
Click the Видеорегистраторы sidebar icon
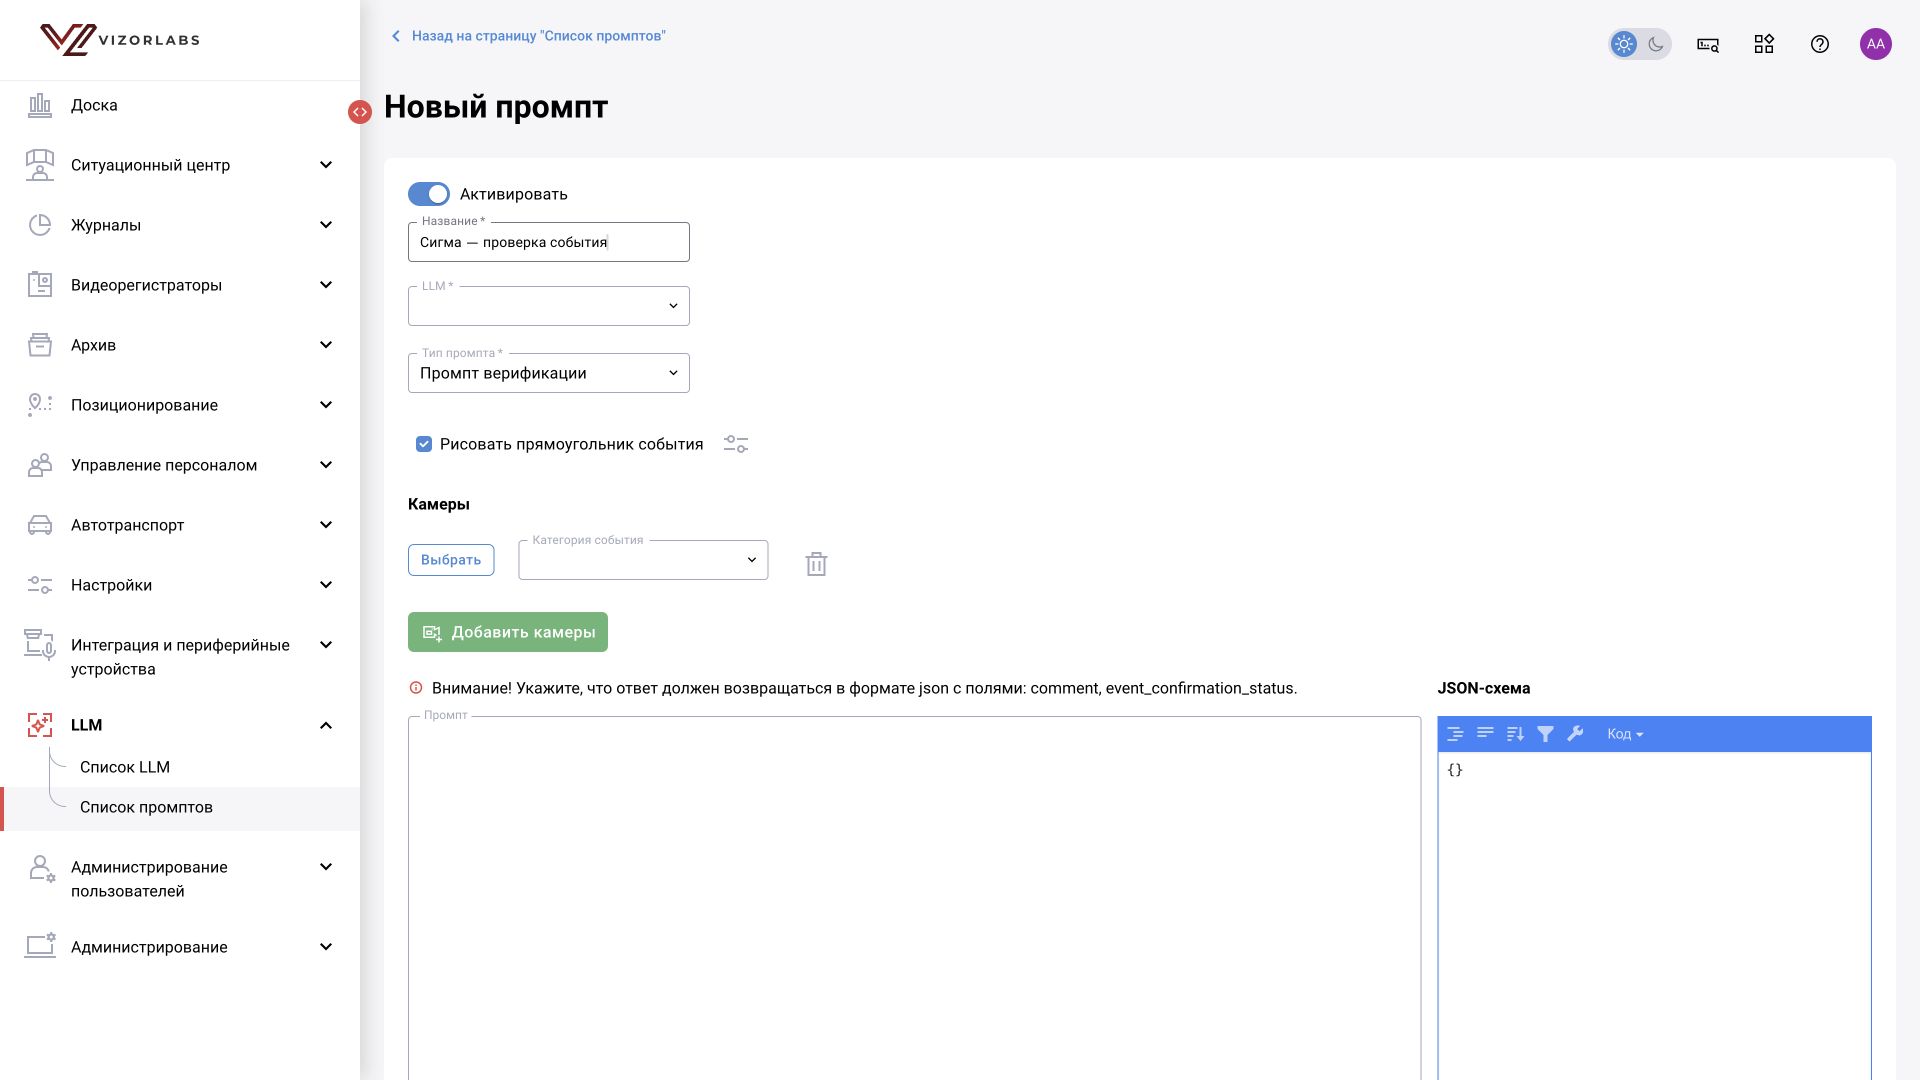(40, 285)
